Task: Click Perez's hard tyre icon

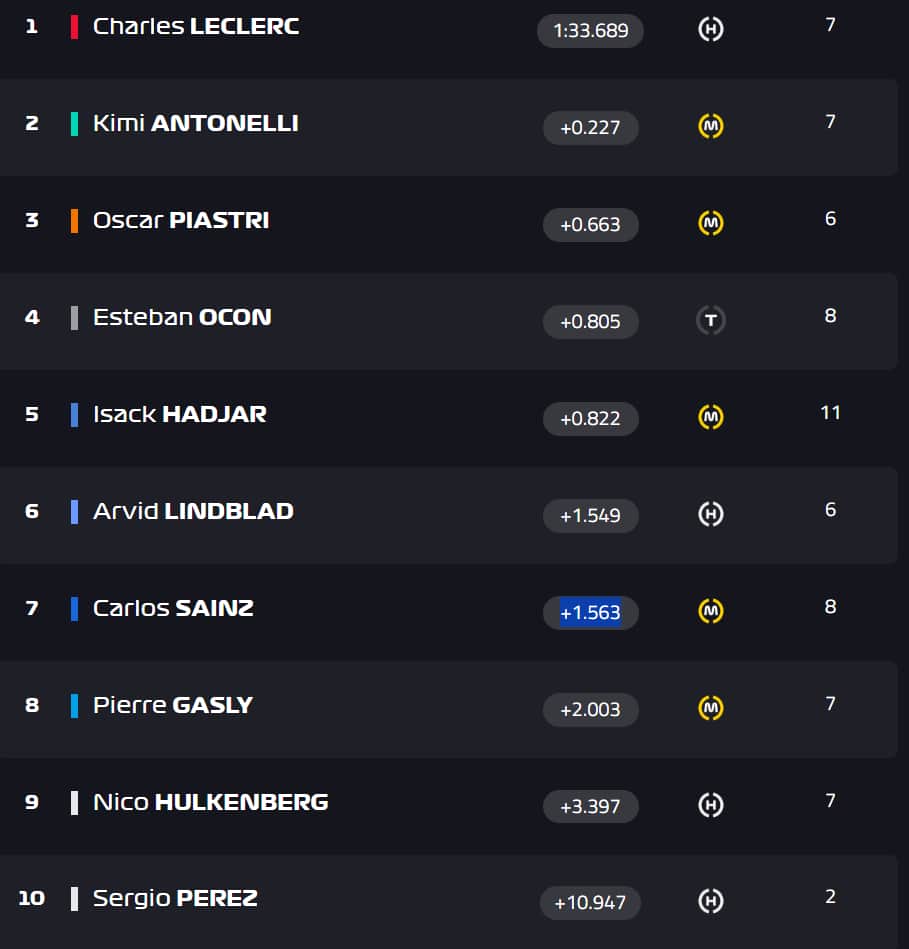Action: [710, 902]
